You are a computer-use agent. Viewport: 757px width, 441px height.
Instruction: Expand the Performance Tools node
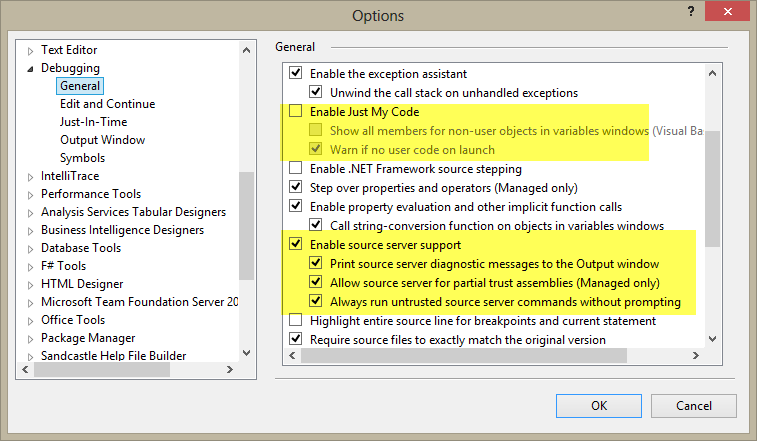(x=30, y=194)
